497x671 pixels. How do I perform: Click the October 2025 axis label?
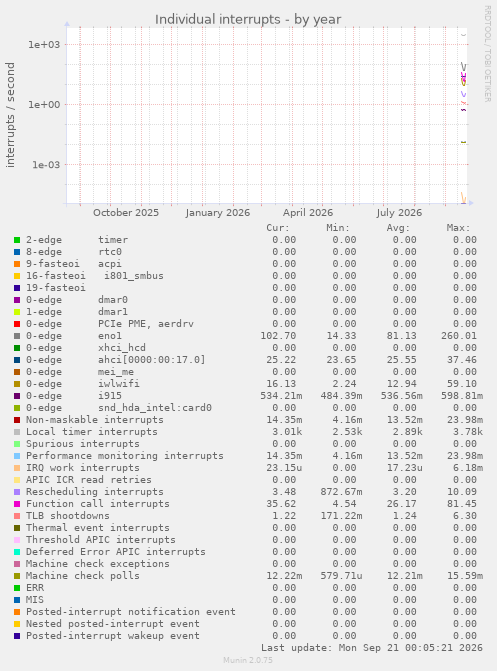[126, 213]
